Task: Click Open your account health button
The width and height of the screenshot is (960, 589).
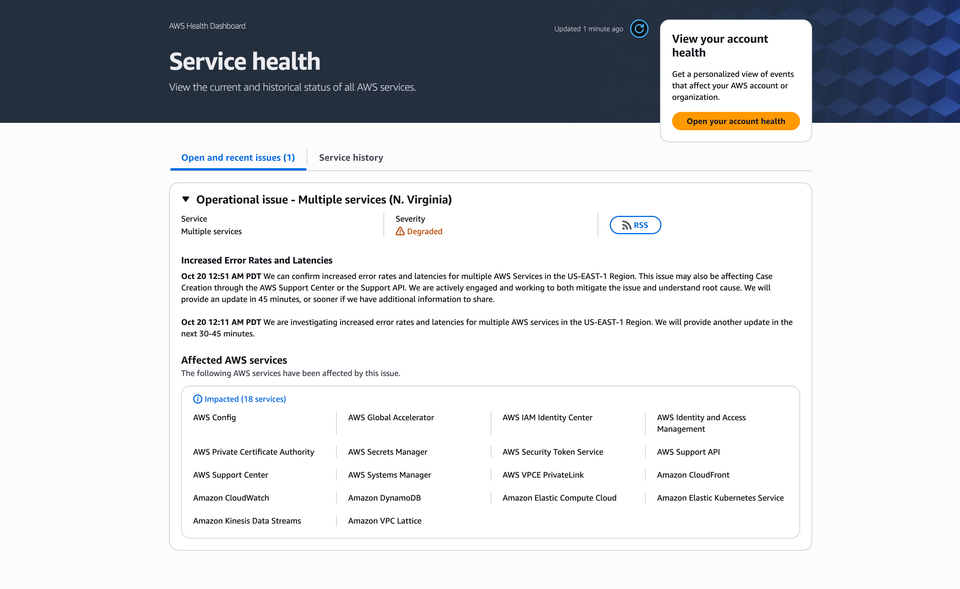Action: [x=735, y=121]
